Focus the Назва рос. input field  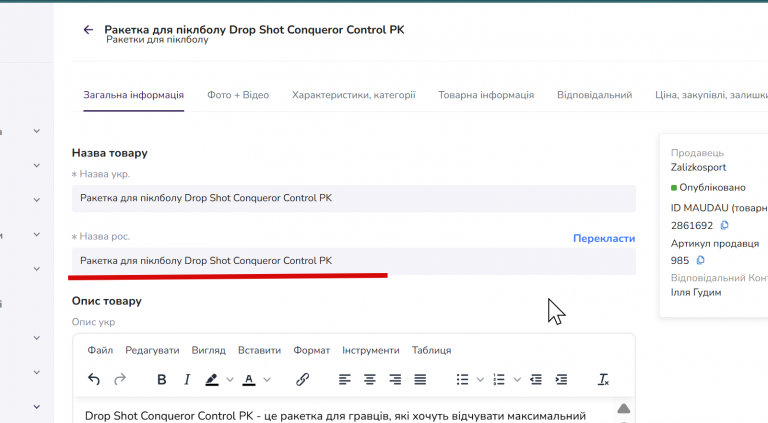coord(354,261)
